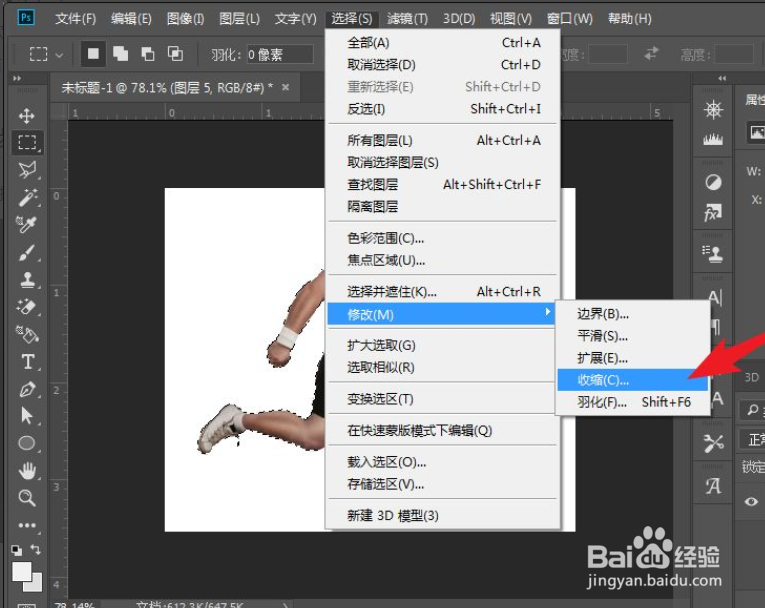765x608 pixels.
Task: Click Subtract from Selection mode button
Action: 147,53
